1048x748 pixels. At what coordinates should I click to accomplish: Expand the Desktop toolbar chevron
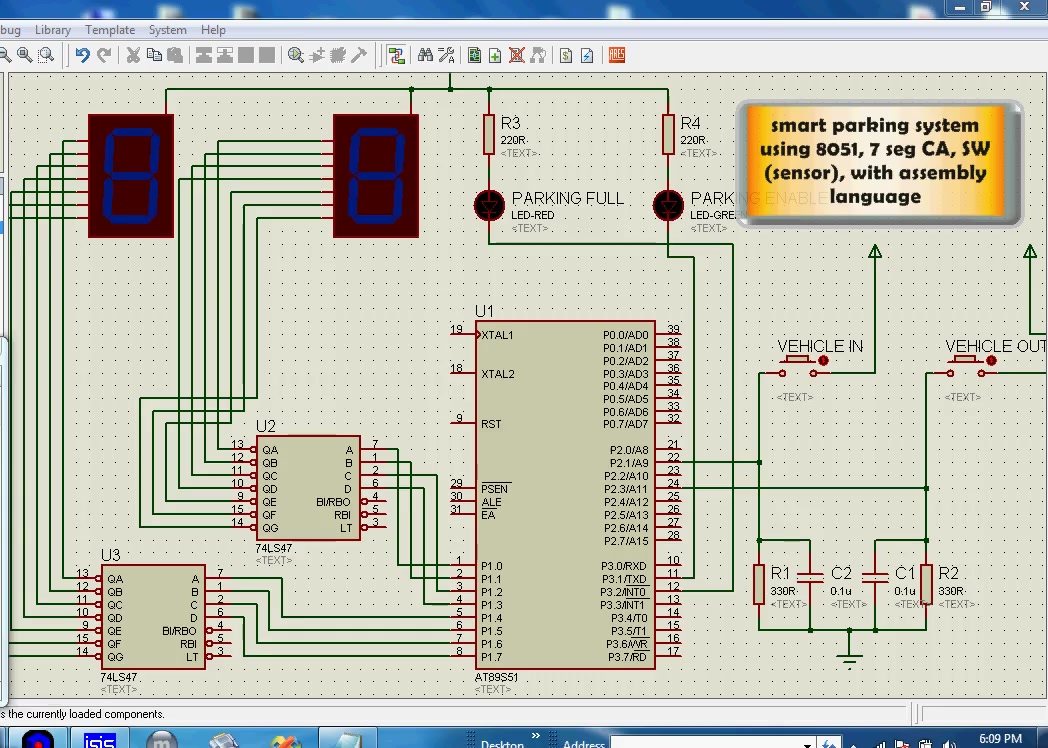pos(535,735)
